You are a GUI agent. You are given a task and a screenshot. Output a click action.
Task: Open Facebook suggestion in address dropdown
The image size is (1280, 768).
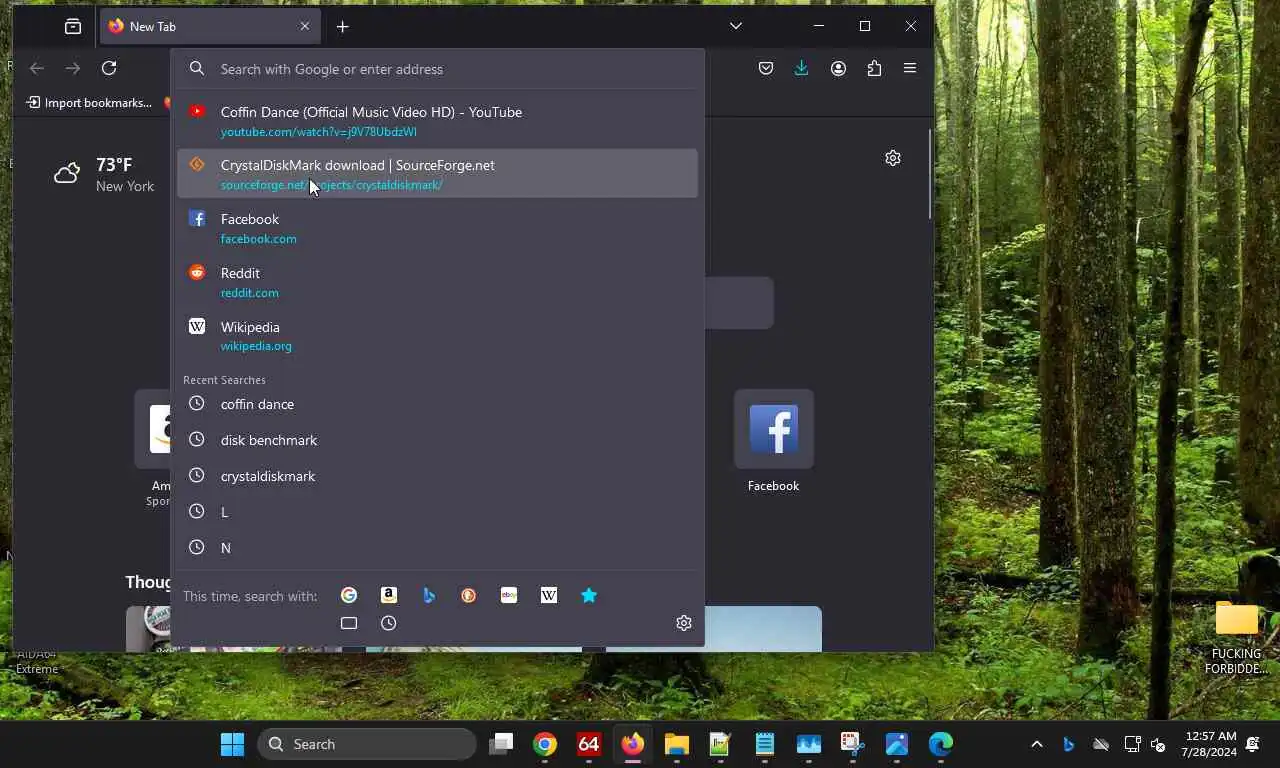[x=437, y=228]
